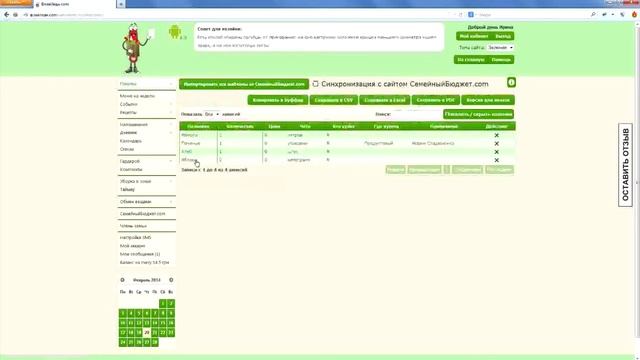This screenshot has height=360, width=640.
Task: Expand the Гардероб sidebar section arrow
Action: click(x=171, y=161)
